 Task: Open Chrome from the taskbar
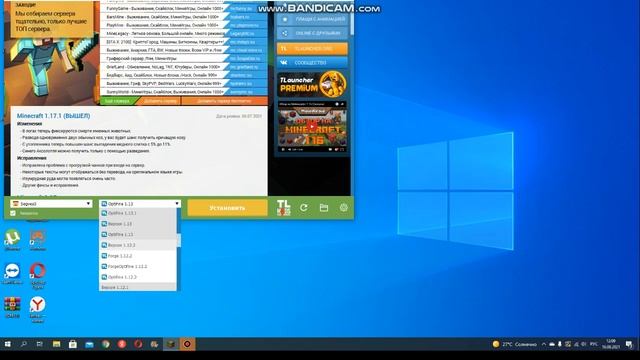pos(106,344)
